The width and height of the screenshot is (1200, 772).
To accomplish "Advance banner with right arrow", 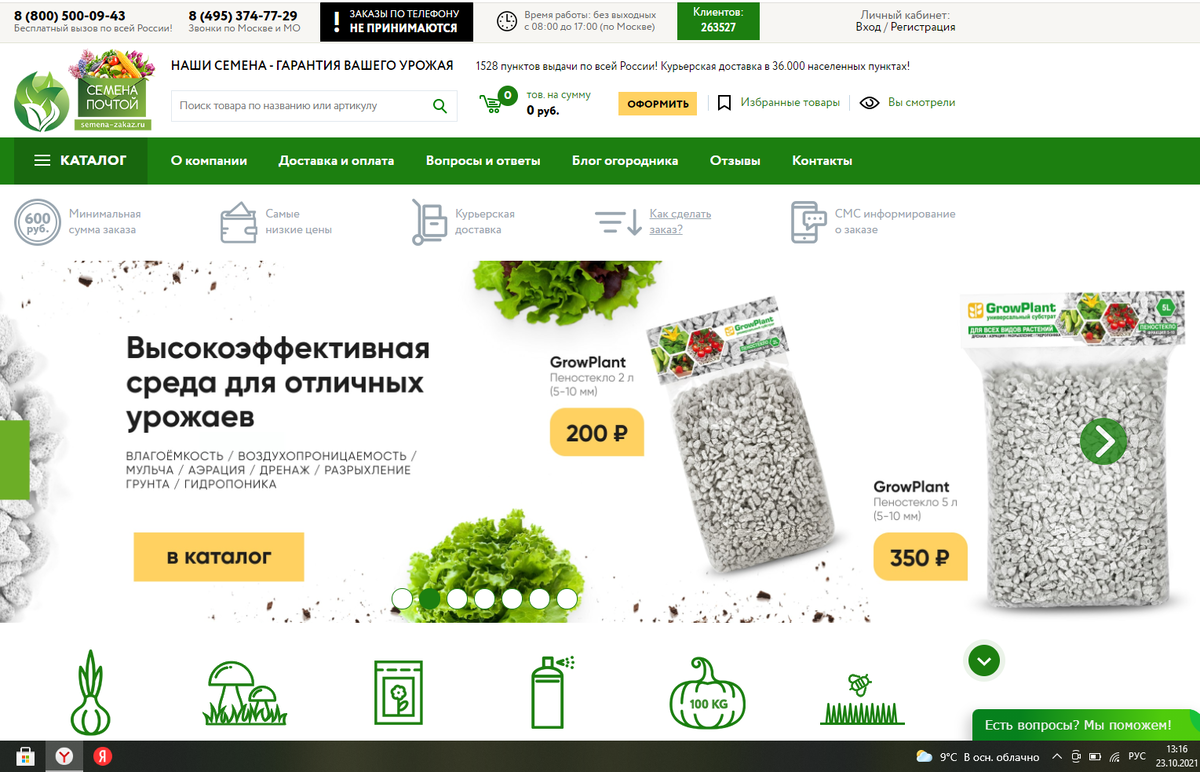I will 1103,440.
